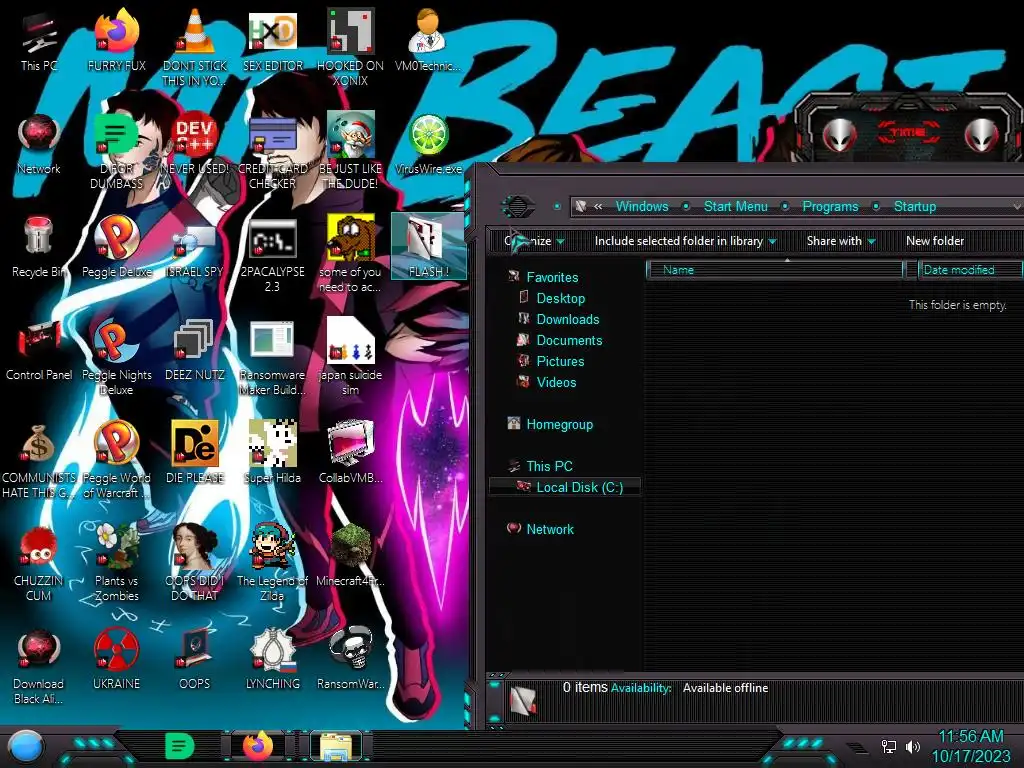Open the Share with dropdown
1024x768 pixels.
[840, 241]
